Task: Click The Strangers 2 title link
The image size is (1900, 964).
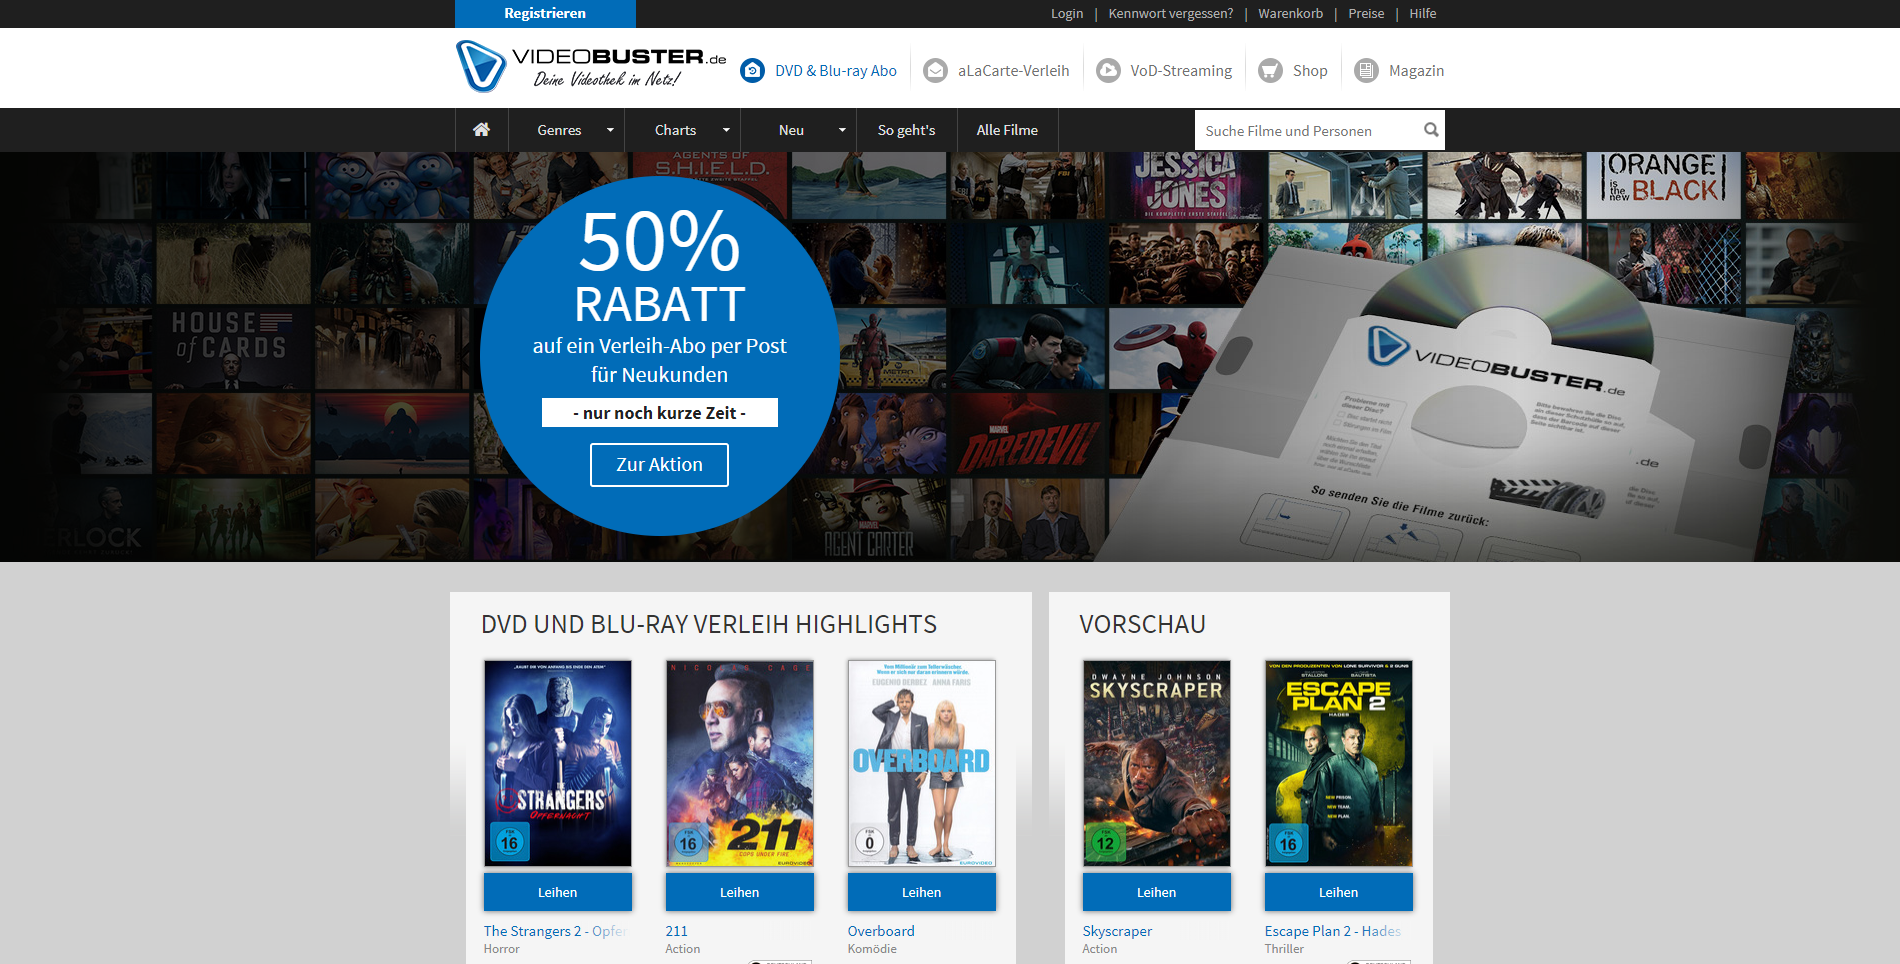Action: [x=556, y=931]
